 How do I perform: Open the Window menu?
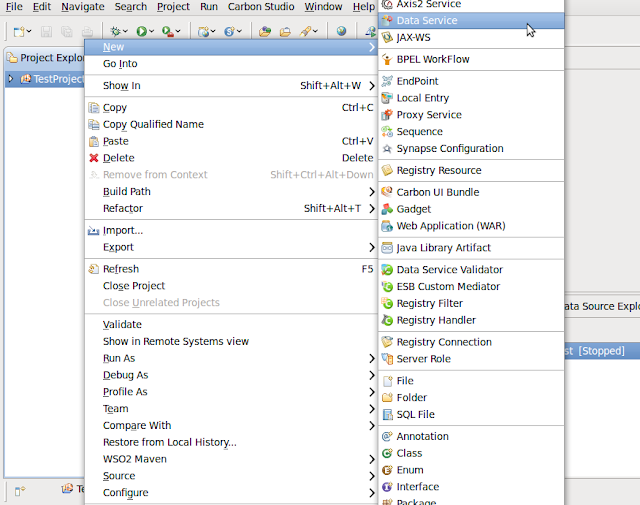[x=323, y=7]
